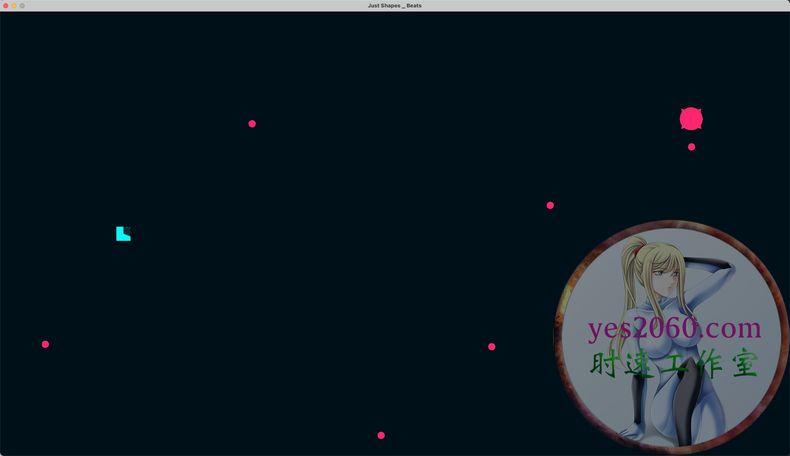Click the pink dot left of the watermark circle
This screenshot has width=790, height=456.
[x=492, y=347]
